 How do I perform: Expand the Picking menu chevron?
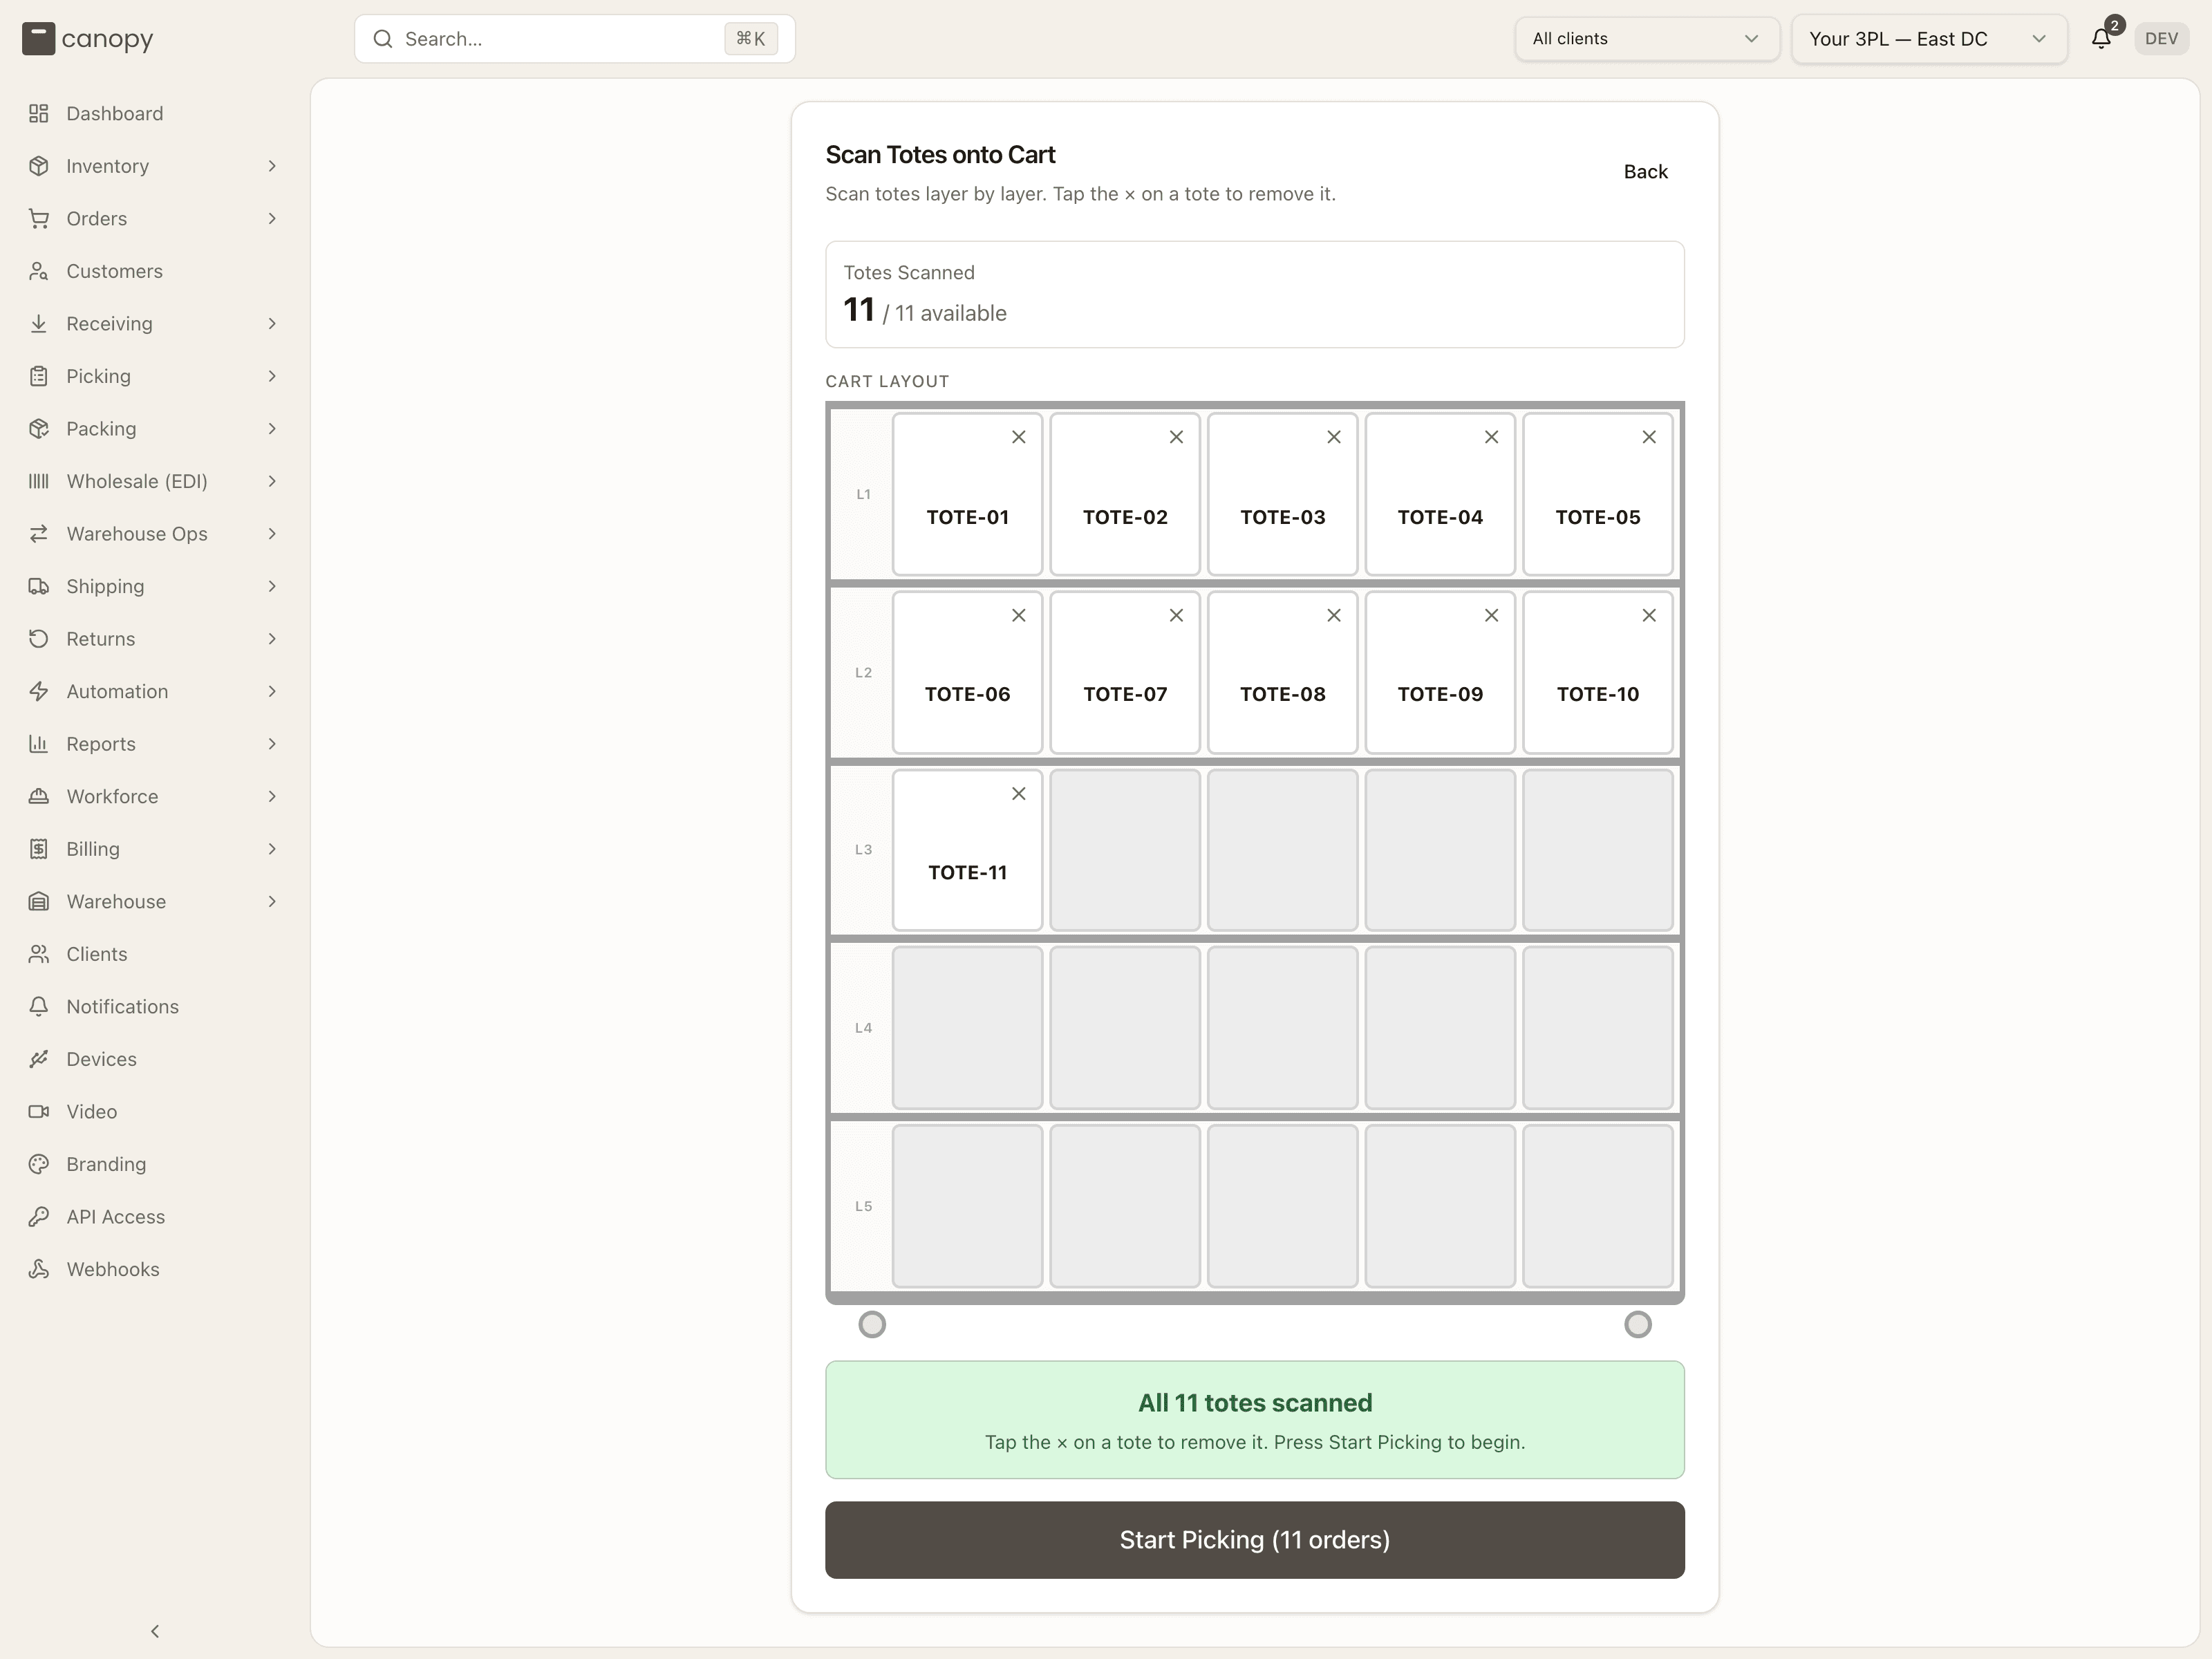(x=272, y=376)
